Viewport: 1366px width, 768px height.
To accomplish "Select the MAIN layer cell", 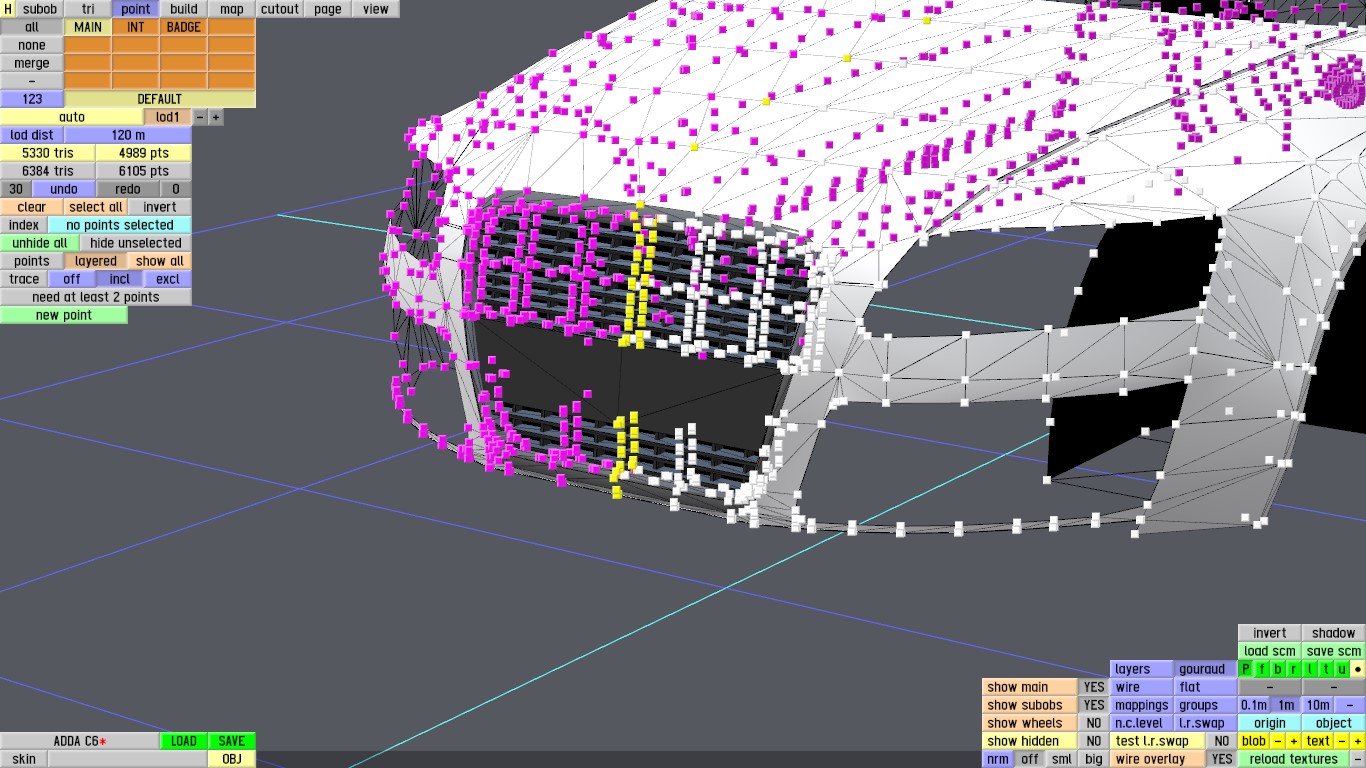I will pyautogui.click(x=88, y=27).
